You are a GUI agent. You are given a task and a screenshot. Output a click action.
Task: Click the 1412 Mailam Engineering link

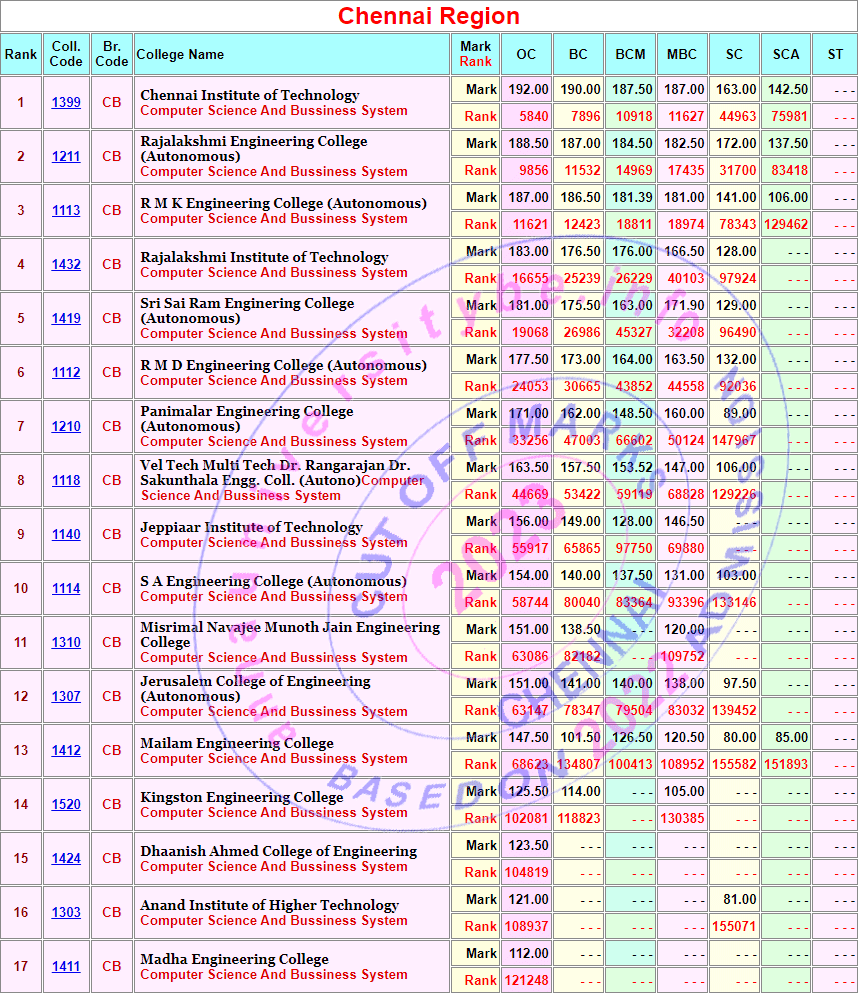pyautogui.click(x=66, y=751)
